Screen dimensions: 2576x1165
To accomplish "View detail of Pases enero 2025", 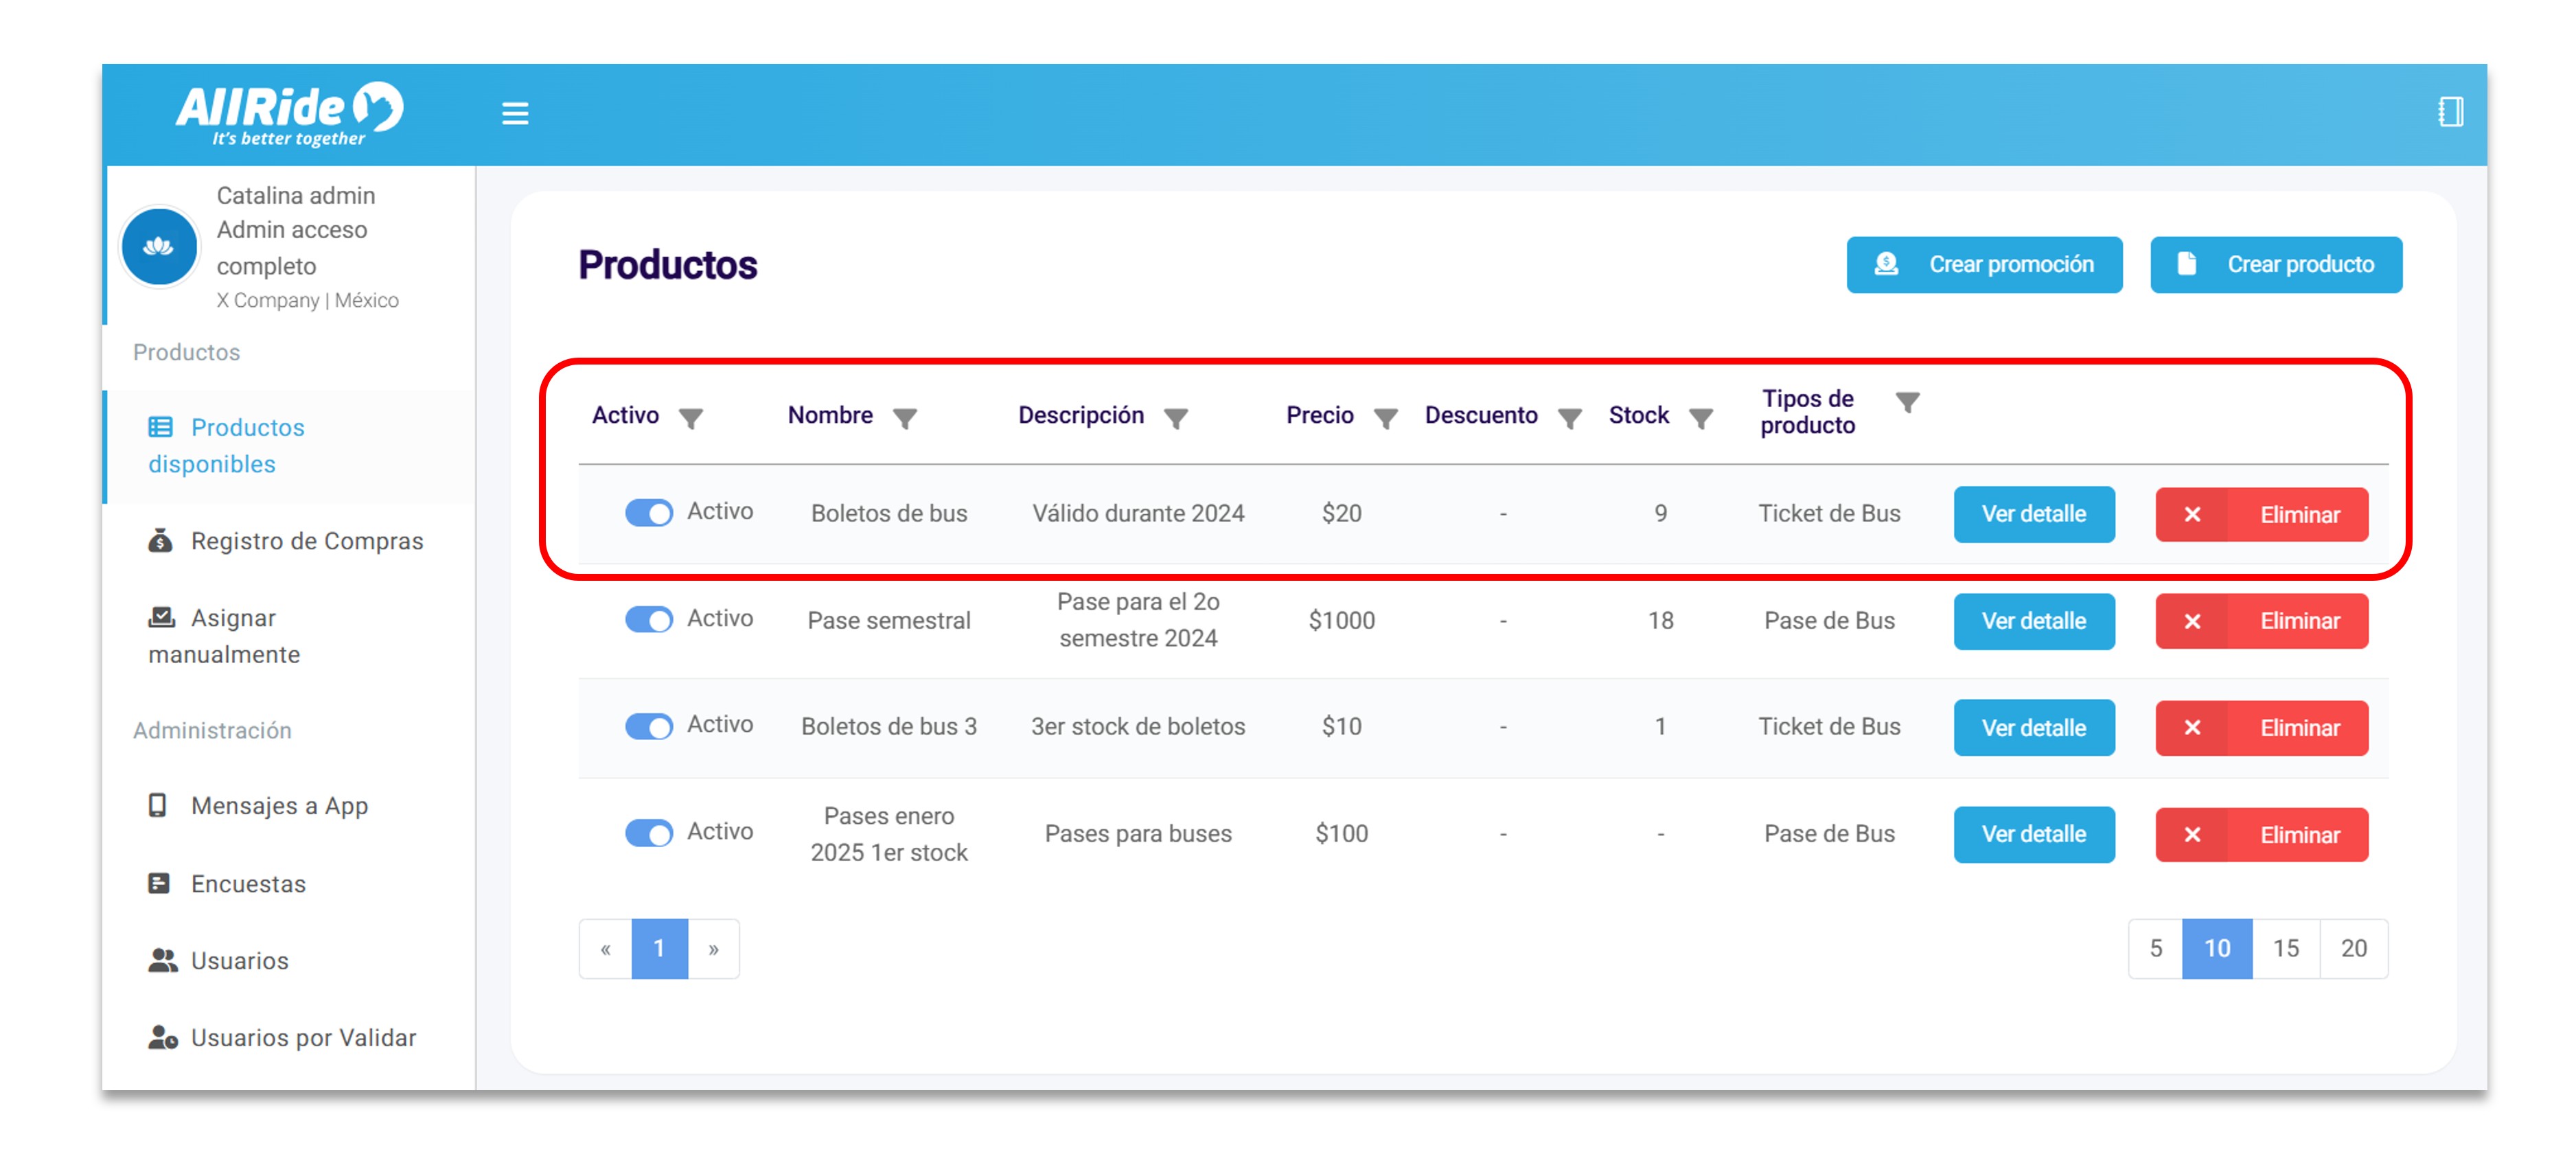I will click(2034, 834).
